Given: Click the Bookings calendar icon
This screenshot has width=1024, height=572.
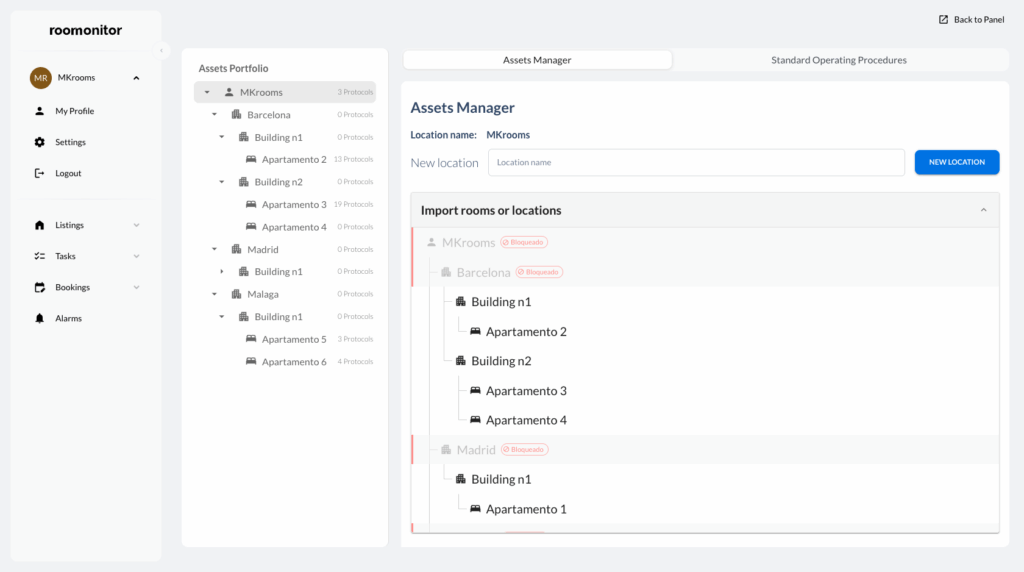Looking at the screenshot, I should point(40,287).
